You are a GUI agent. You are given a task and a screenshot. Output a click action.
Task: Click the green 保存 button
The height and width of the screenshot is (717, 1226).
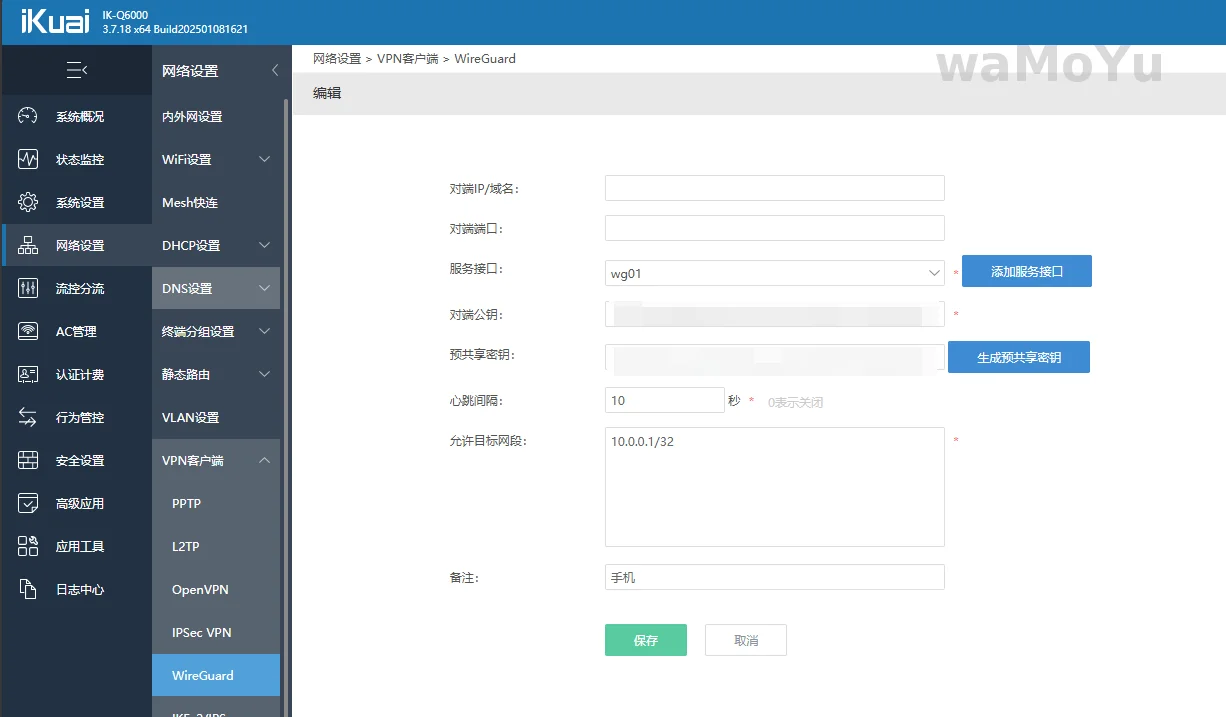[x=645, y=640]
